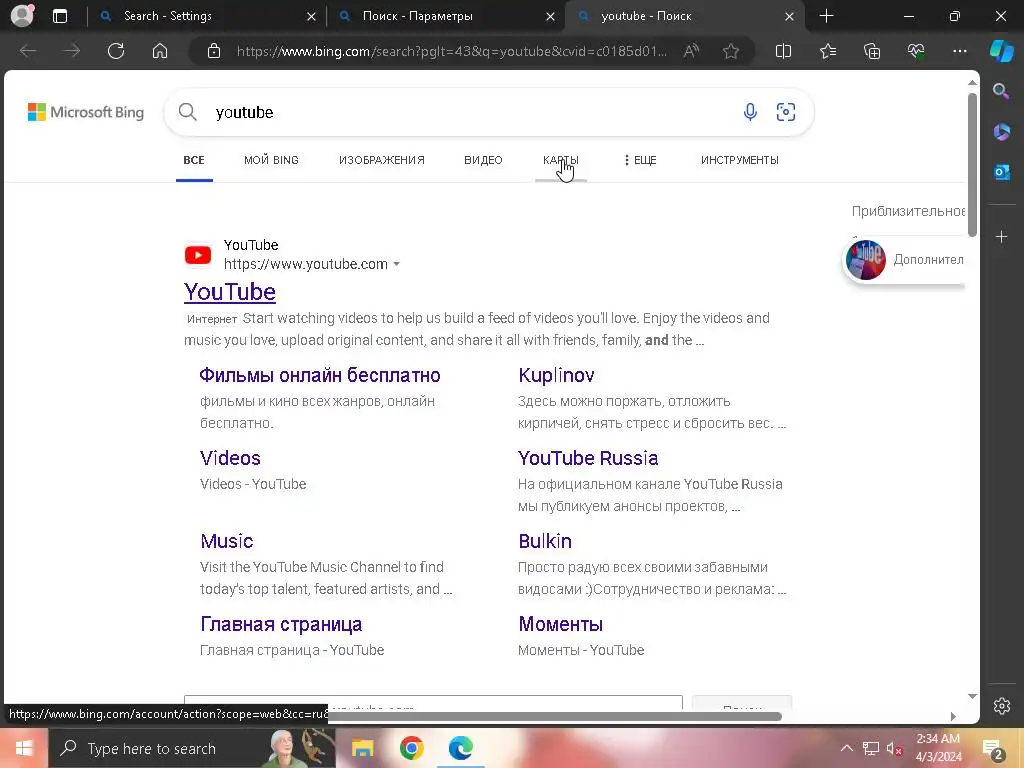The image size is (1024, 768).
Task: Select the ИЗОБРАЖЕНИЯ tab
Action: [381, 160]
